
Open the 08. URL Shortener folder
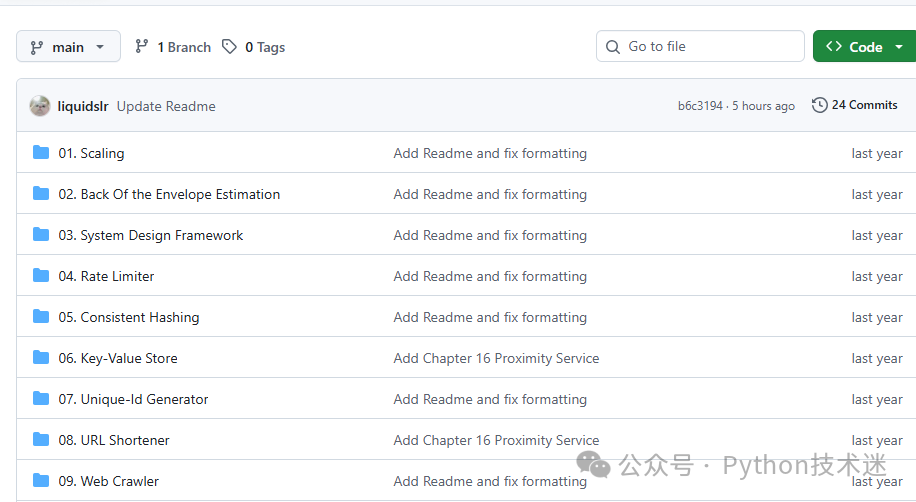[x=114, y=440]
